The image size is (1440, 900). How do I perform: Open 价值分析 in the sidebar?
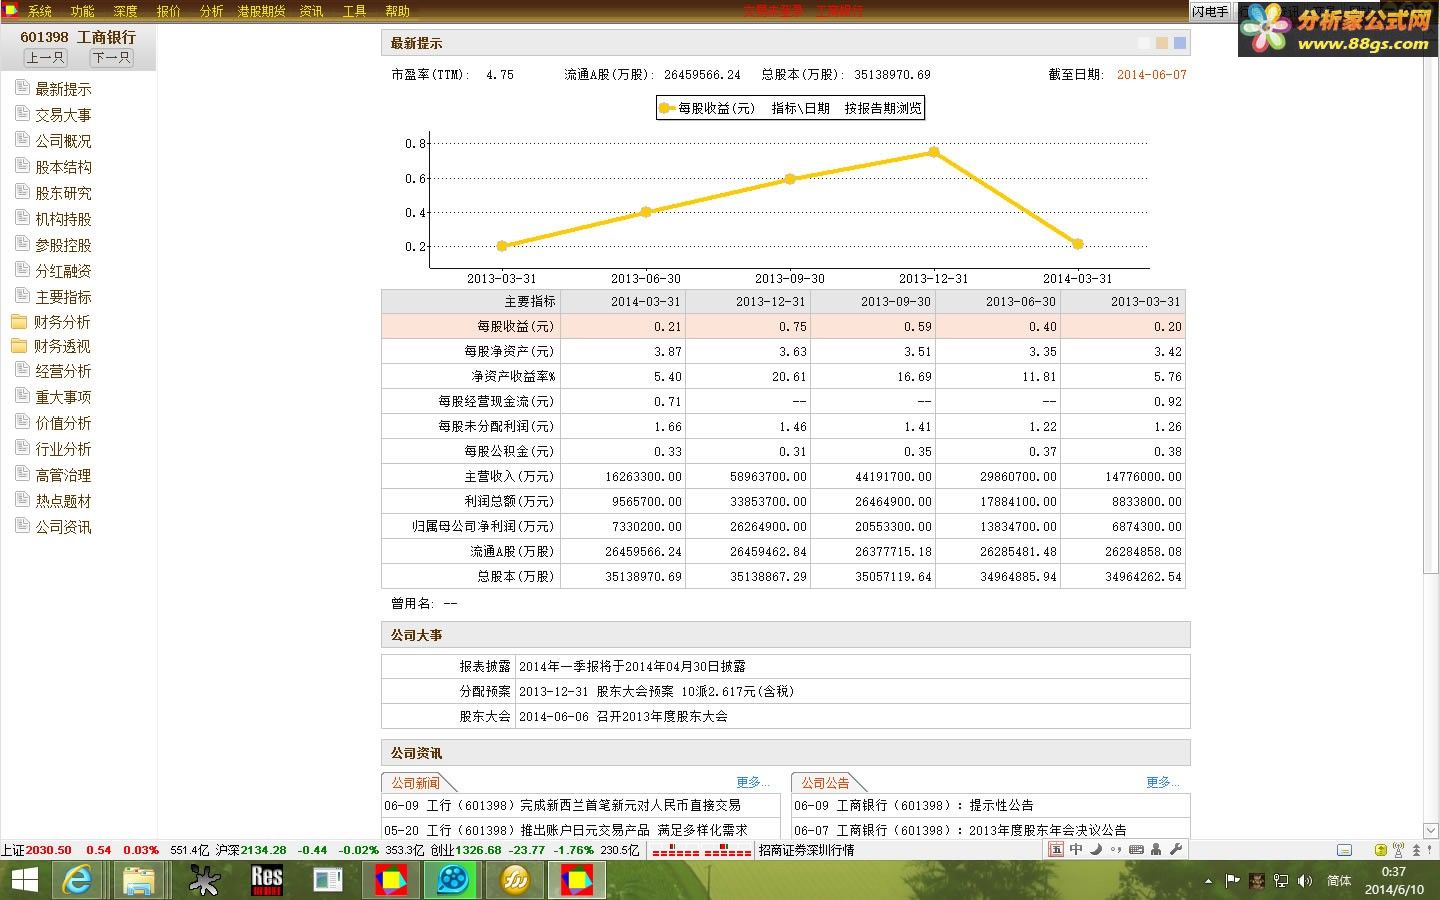(x=63, y=423)
